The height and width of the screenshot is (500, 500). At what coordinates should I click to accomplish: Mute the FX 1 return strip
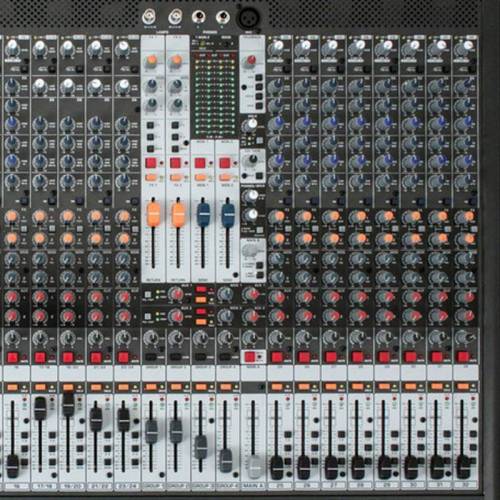tap(151, 163)
